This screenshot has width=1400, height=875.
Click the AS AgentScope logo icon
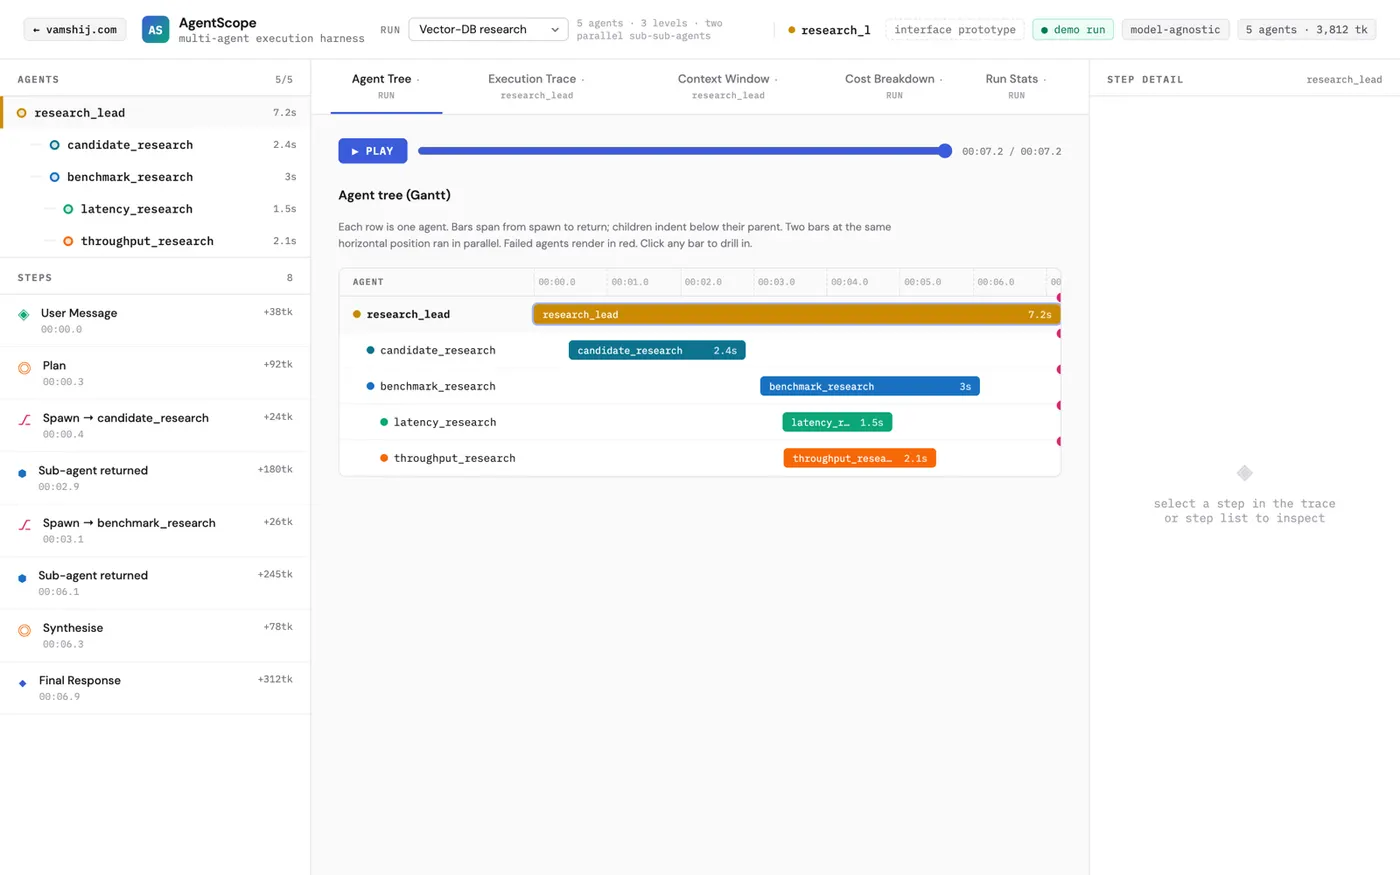155,29
